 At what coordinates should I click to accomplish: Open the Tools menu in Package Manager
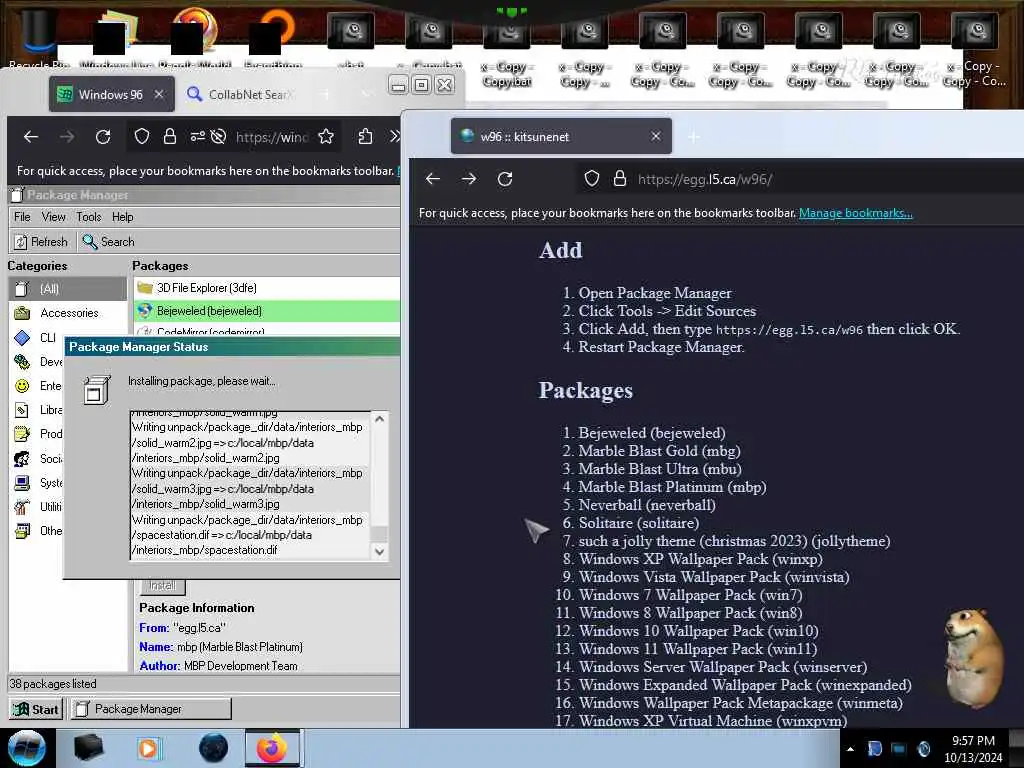coord(88,217)
